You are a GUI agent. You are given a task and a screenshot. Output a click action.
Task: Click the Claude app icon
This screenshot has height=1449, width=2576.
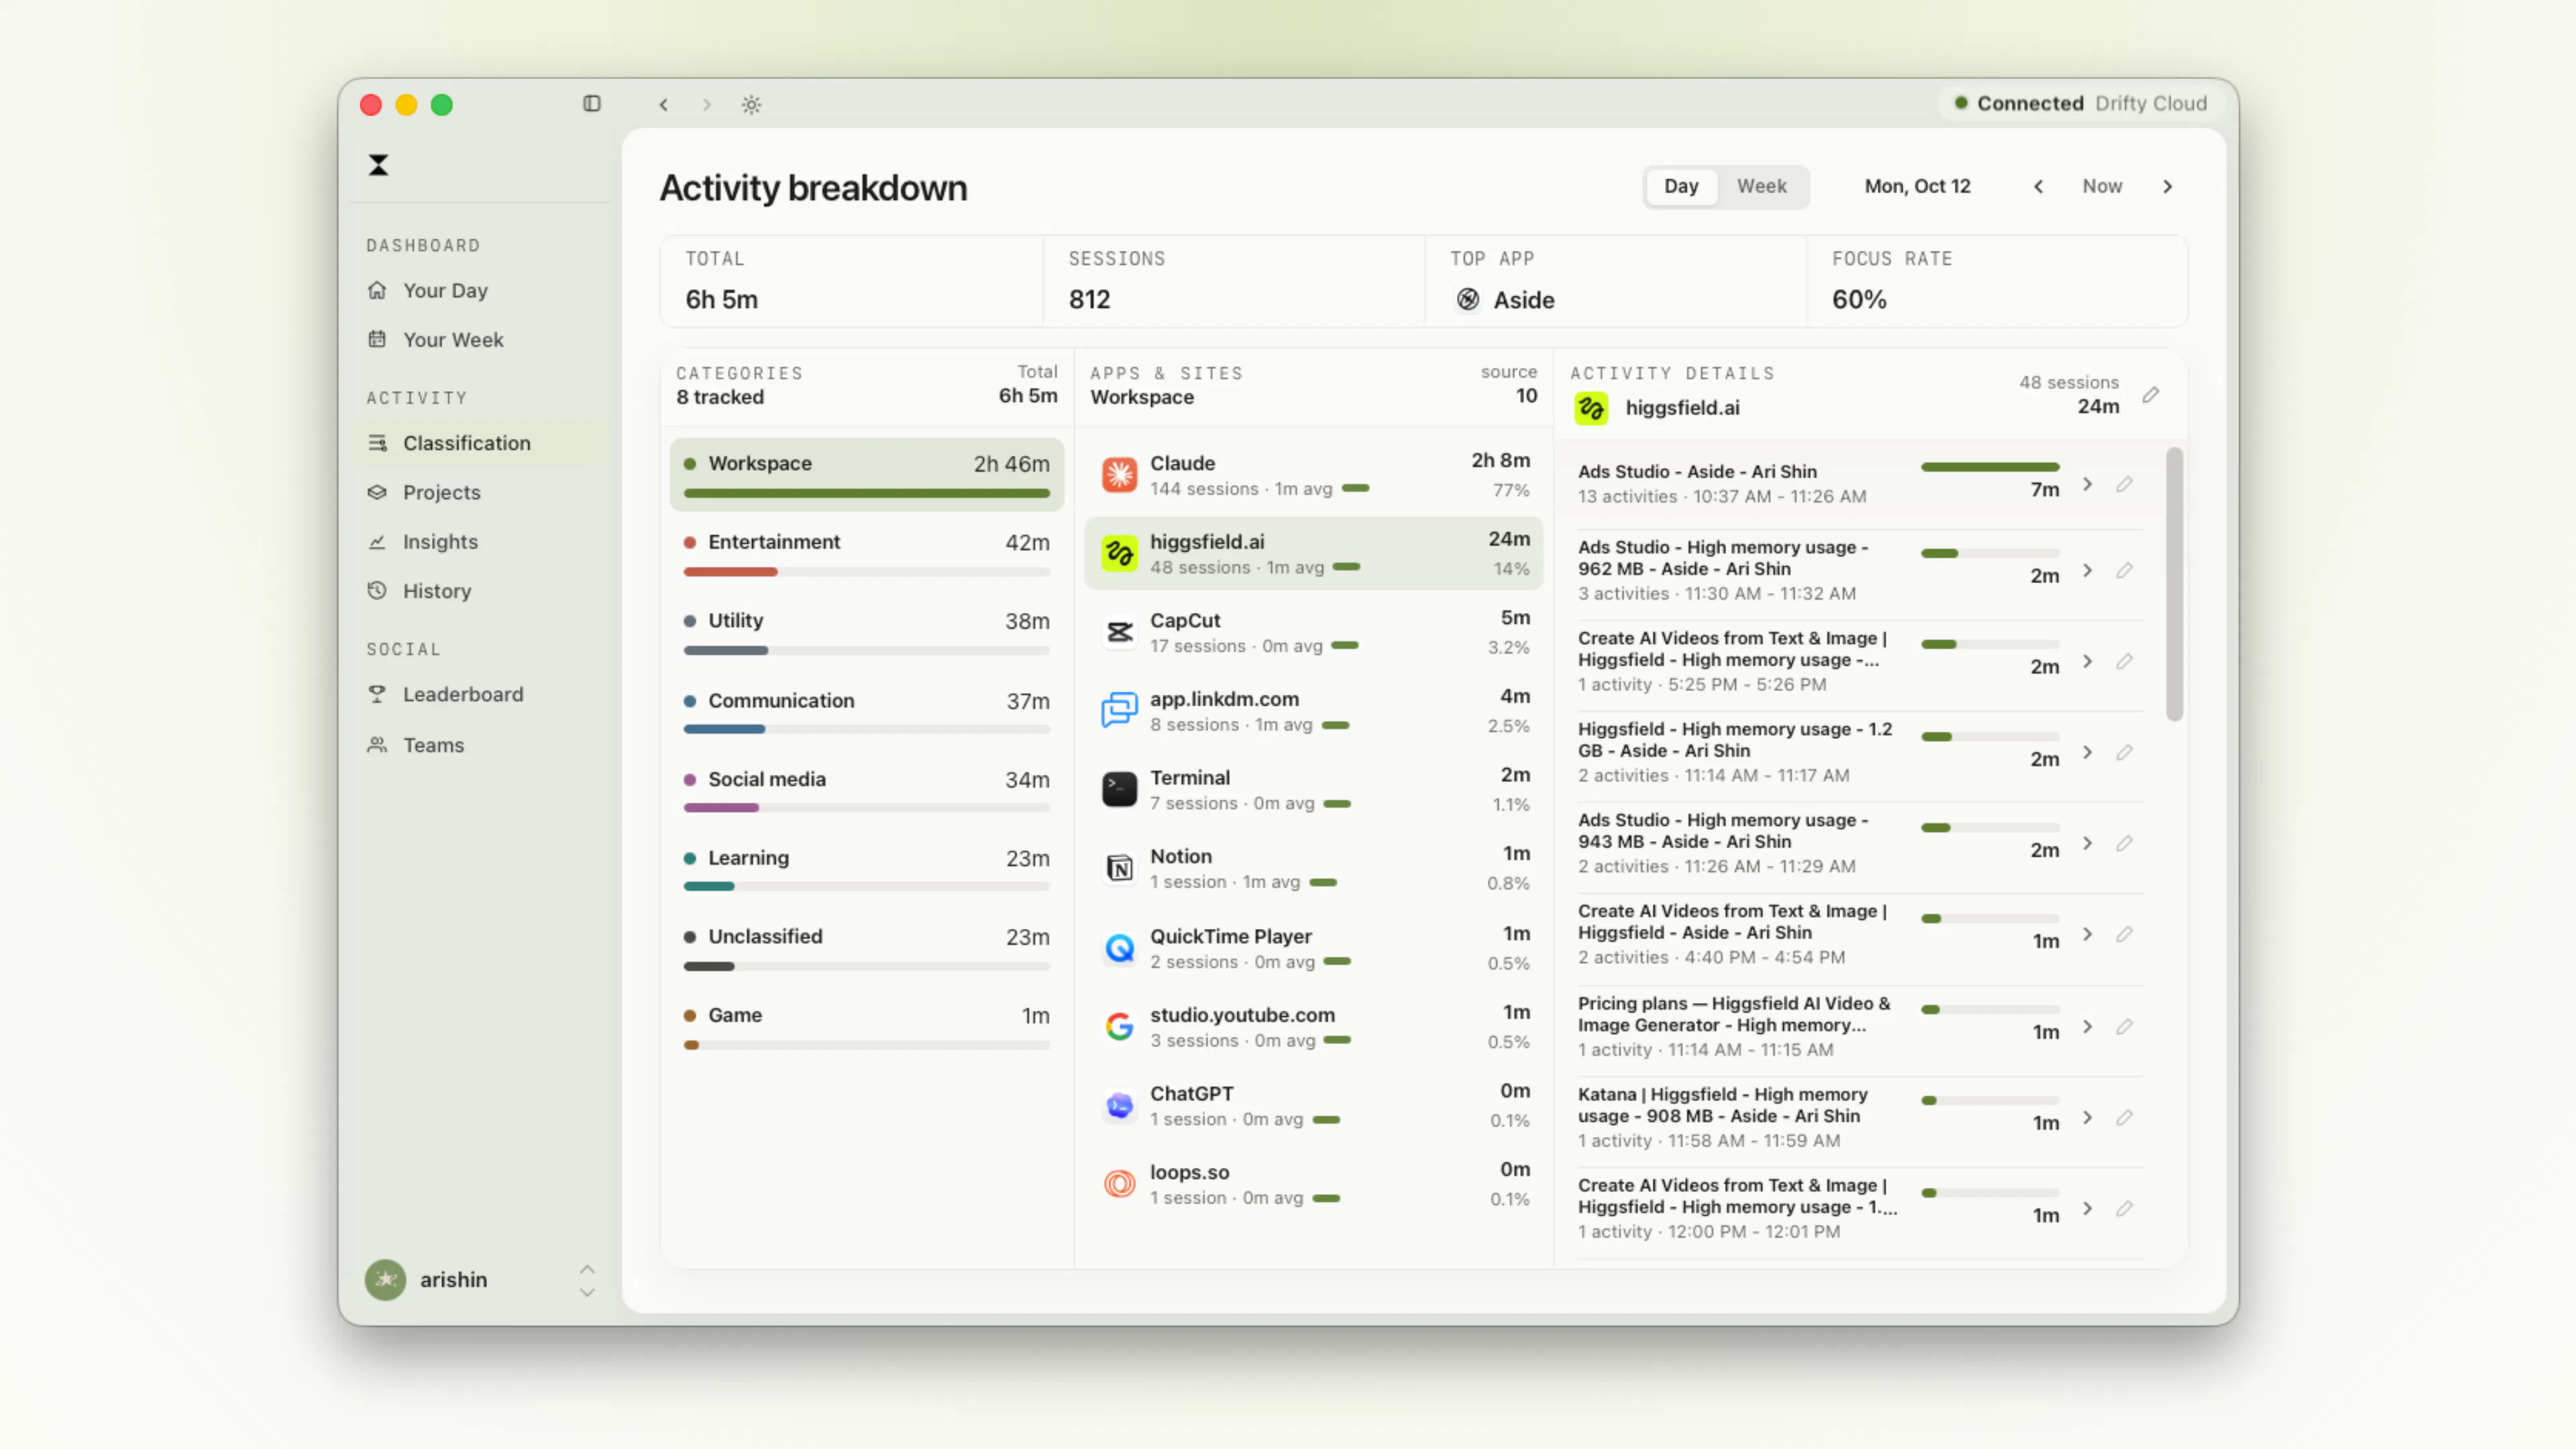click(1119, 474)
